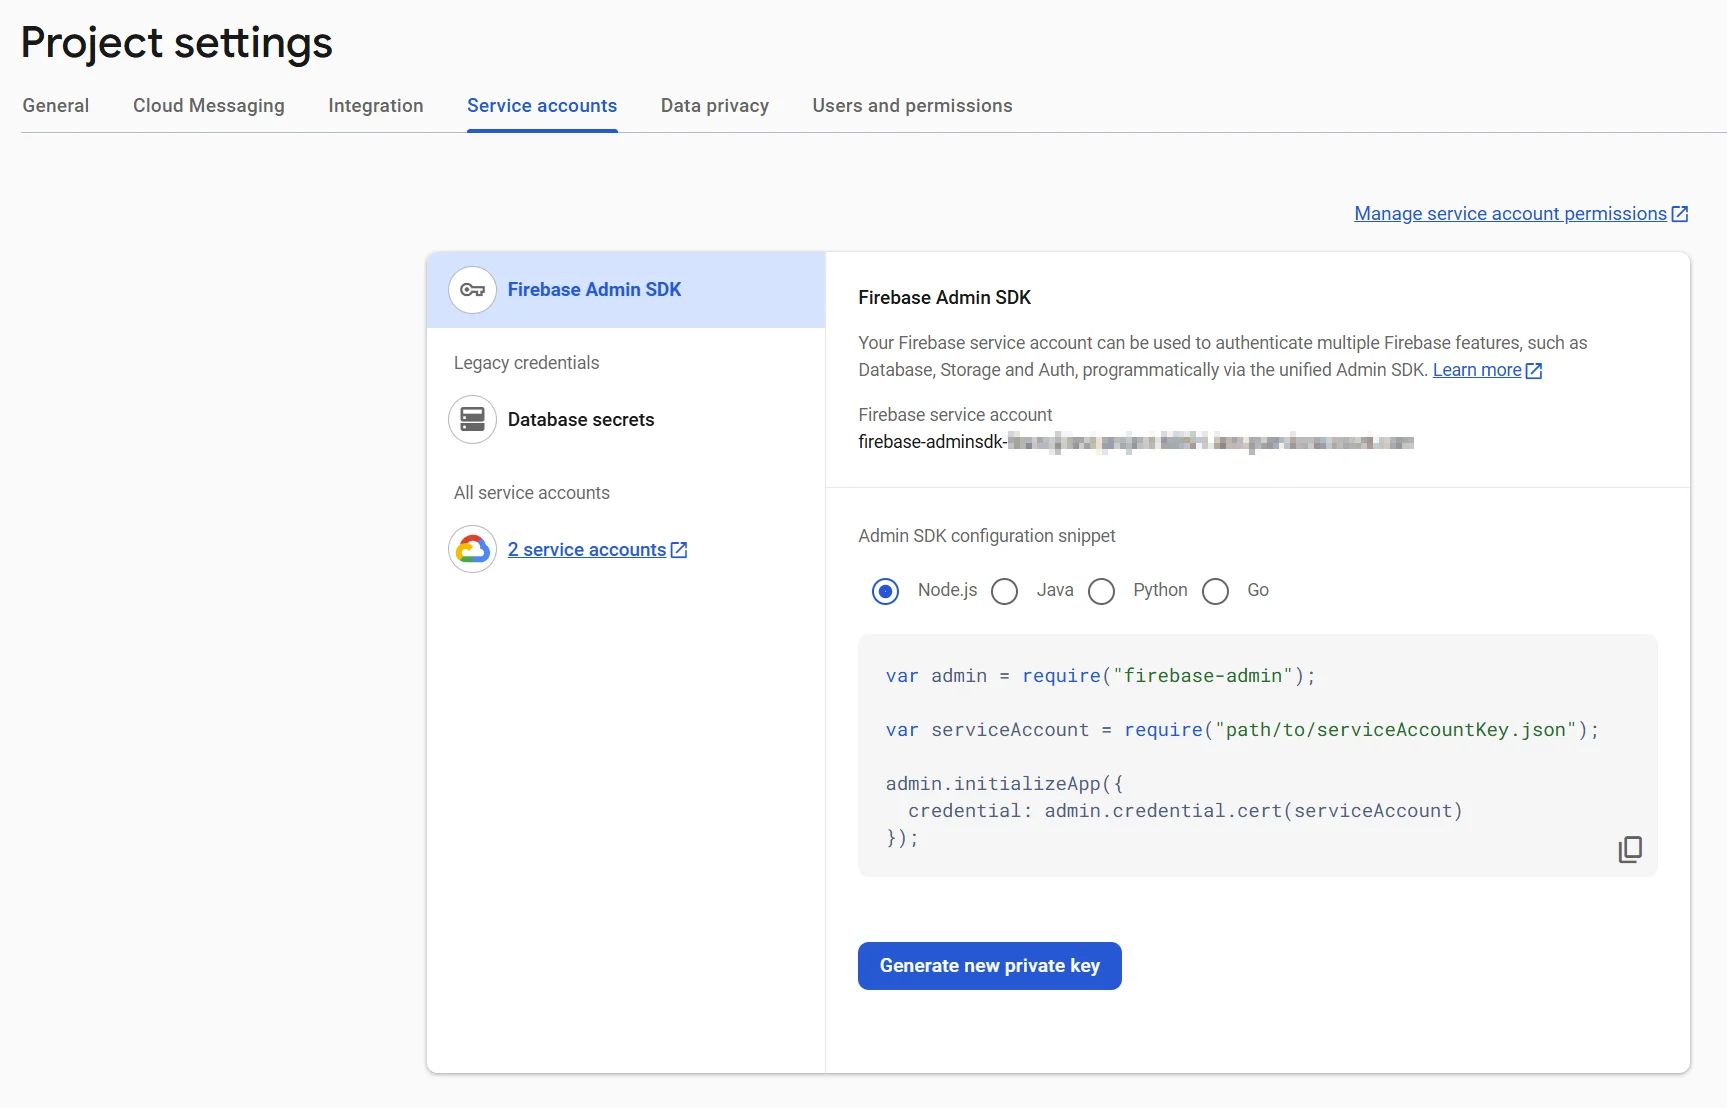The image size is (1727, 1108).
Task: Switch to Cloud Messaging tab
Action: point(208,106)
